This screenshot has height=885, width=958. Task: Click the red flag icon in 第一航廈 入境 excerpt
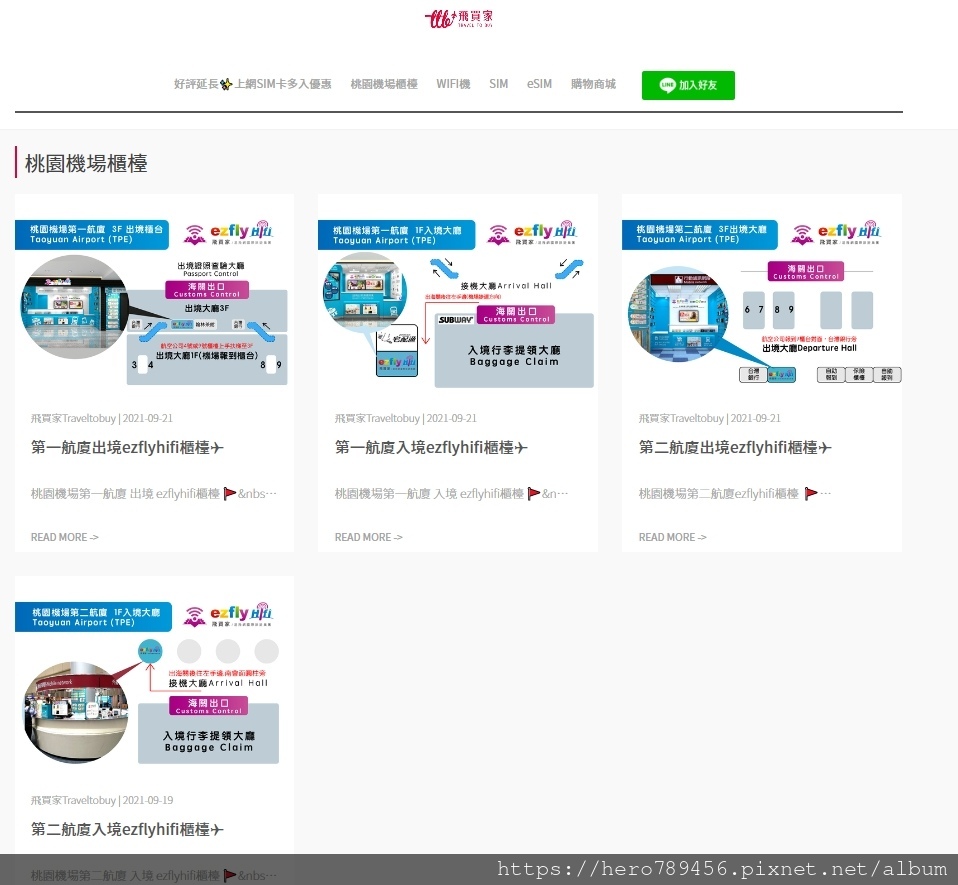(534, 493)
